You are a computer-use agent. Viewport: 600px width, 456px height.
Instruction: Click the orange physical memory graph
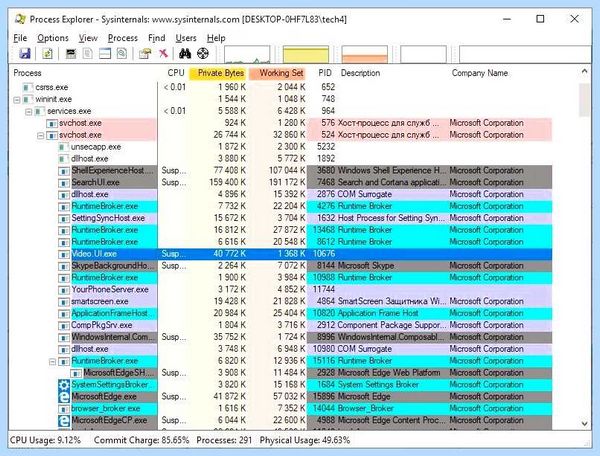(x=364, y=54)
